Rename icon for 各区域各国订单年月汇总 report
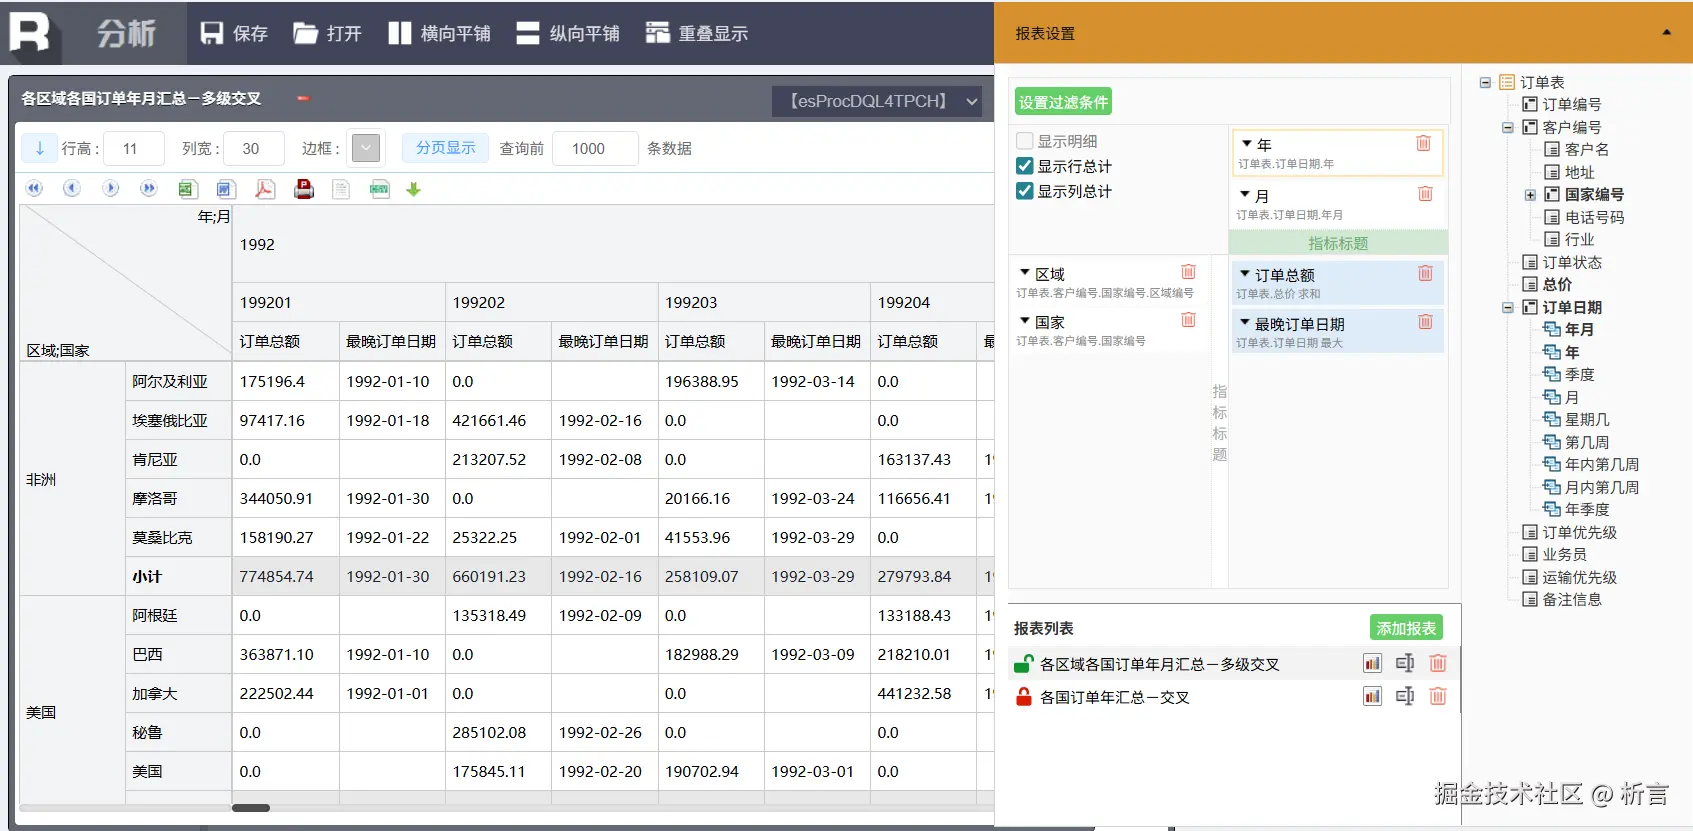Screen dimensions: 1693x831 [1405, 663]
